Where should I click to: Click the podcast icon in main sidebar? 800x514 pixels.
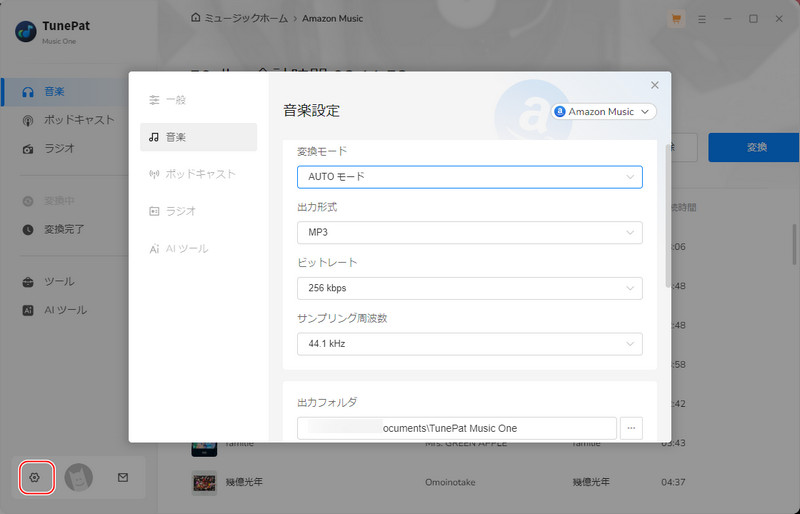coord(28,120)
